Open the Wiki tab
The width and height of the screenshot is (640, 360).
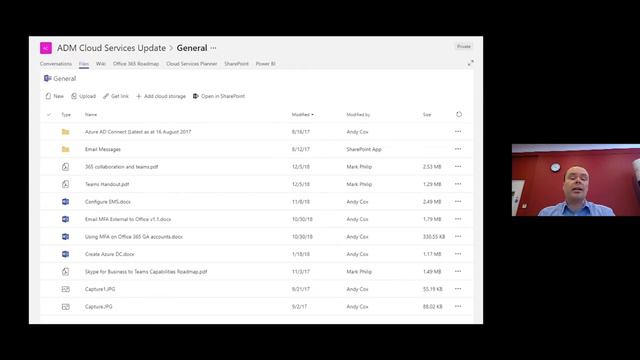click(101, 64)
